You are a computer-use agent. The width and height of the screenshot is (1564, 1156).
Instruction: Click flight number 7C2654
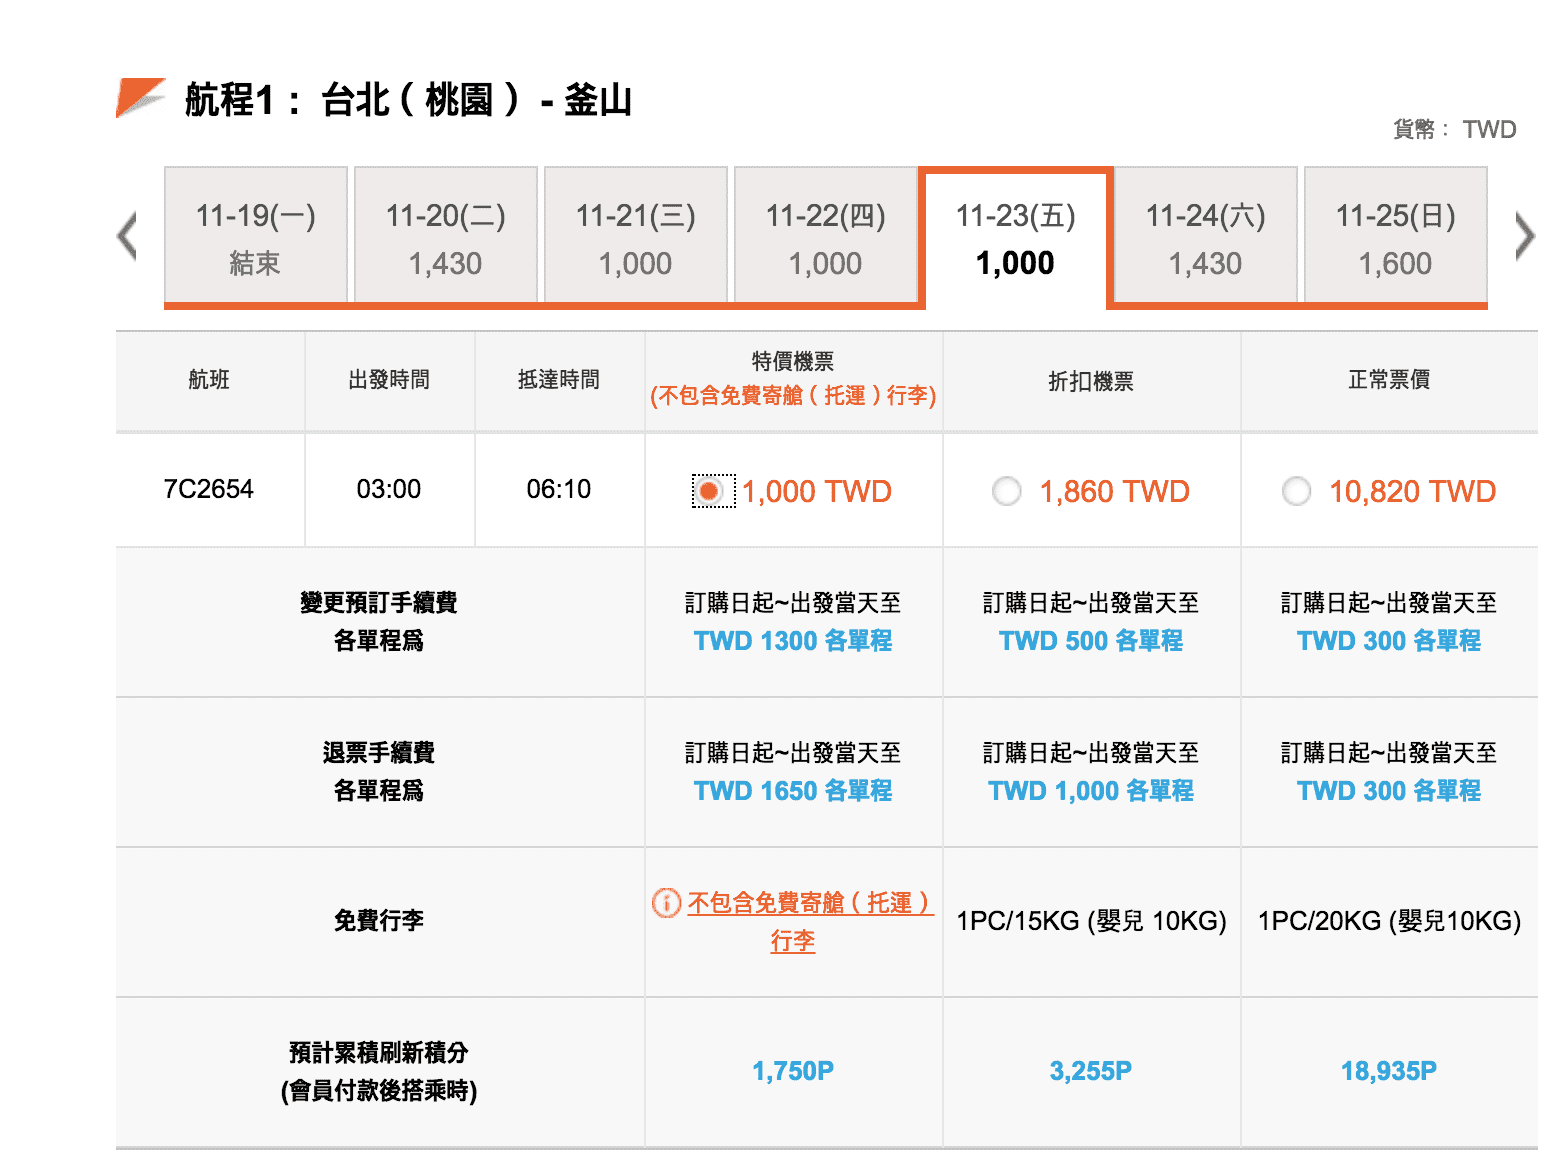(x=209, y=489)
